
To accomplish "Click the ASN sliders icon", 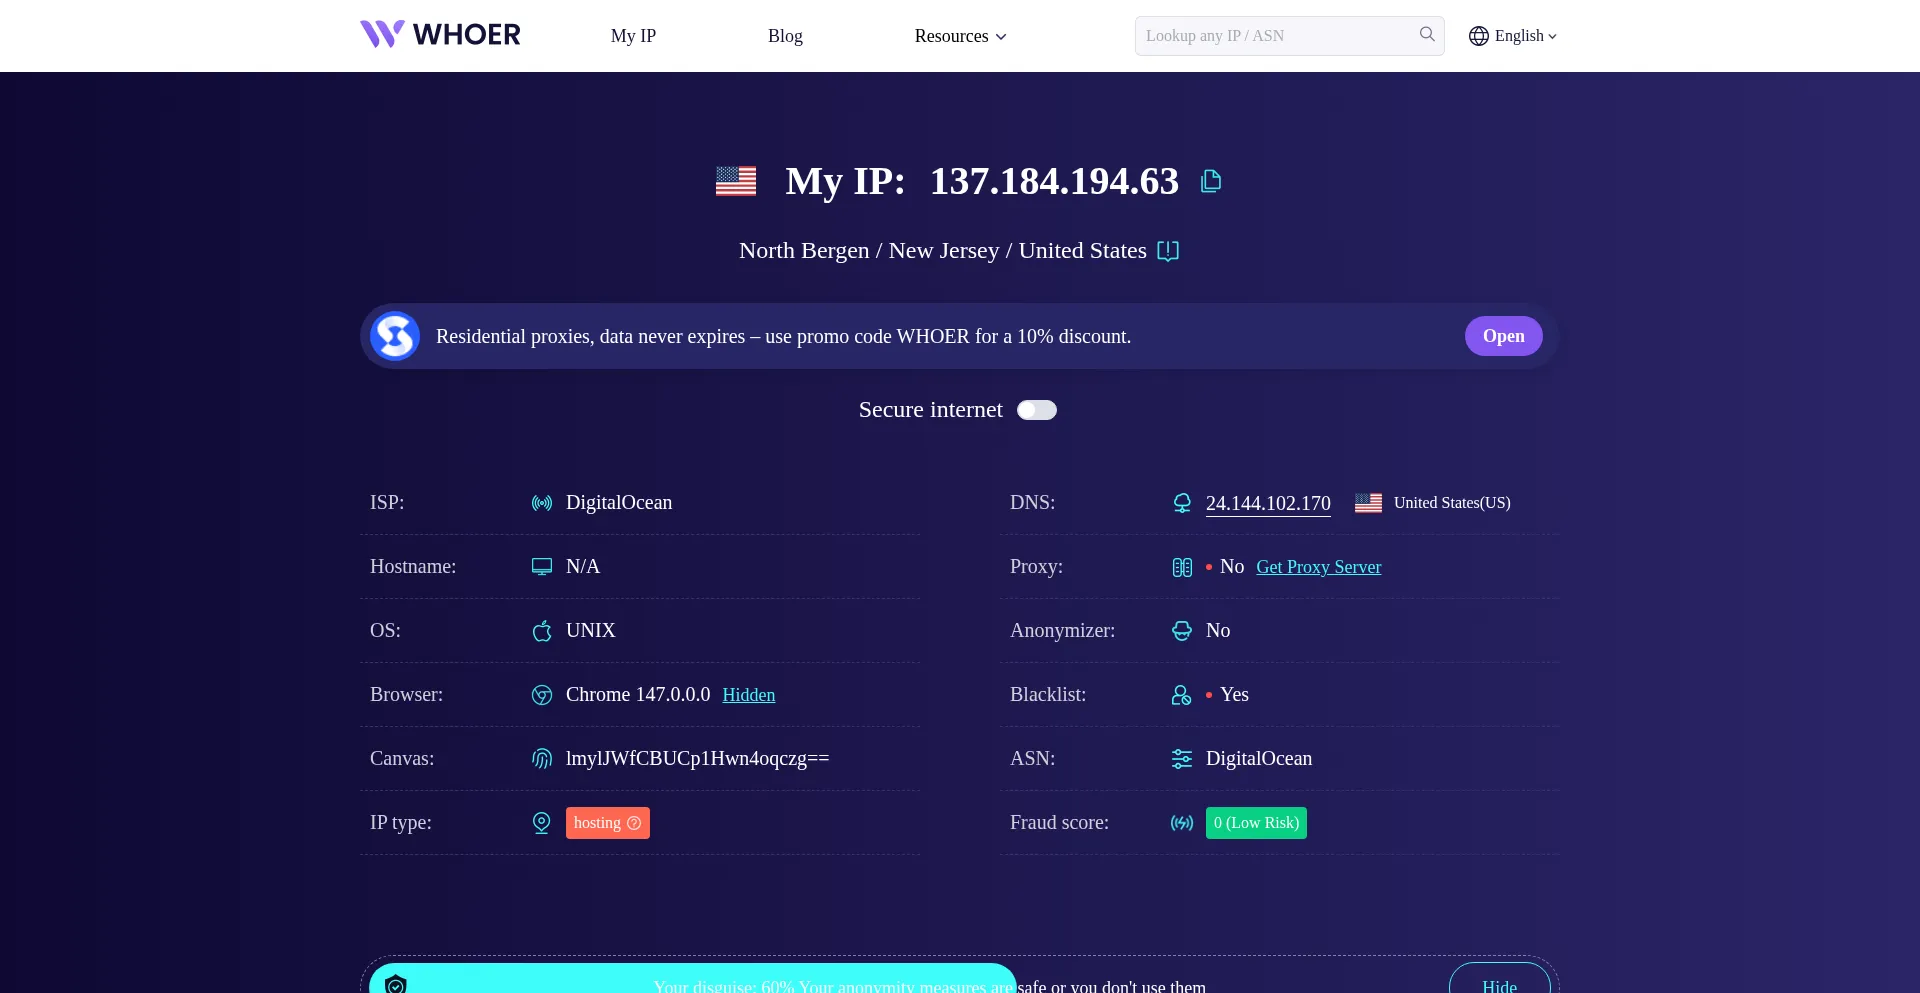I will (1182, 759).
